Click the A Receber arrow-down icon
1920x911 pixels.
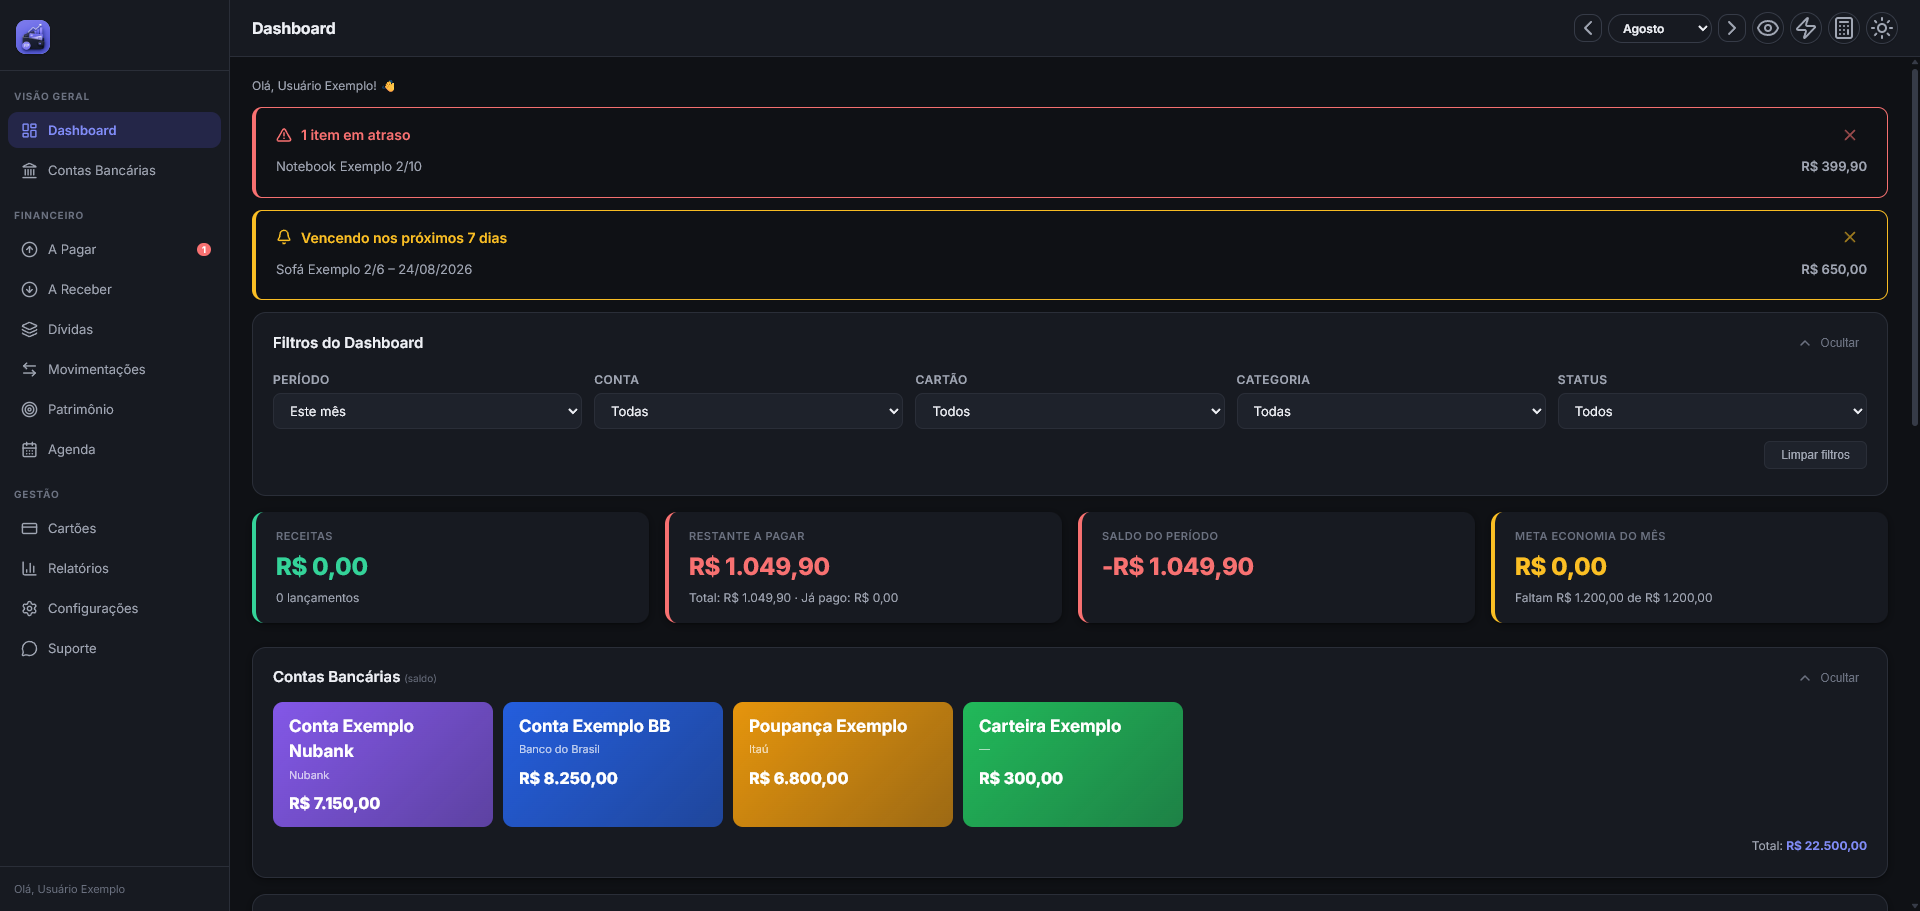coord(30,289)
